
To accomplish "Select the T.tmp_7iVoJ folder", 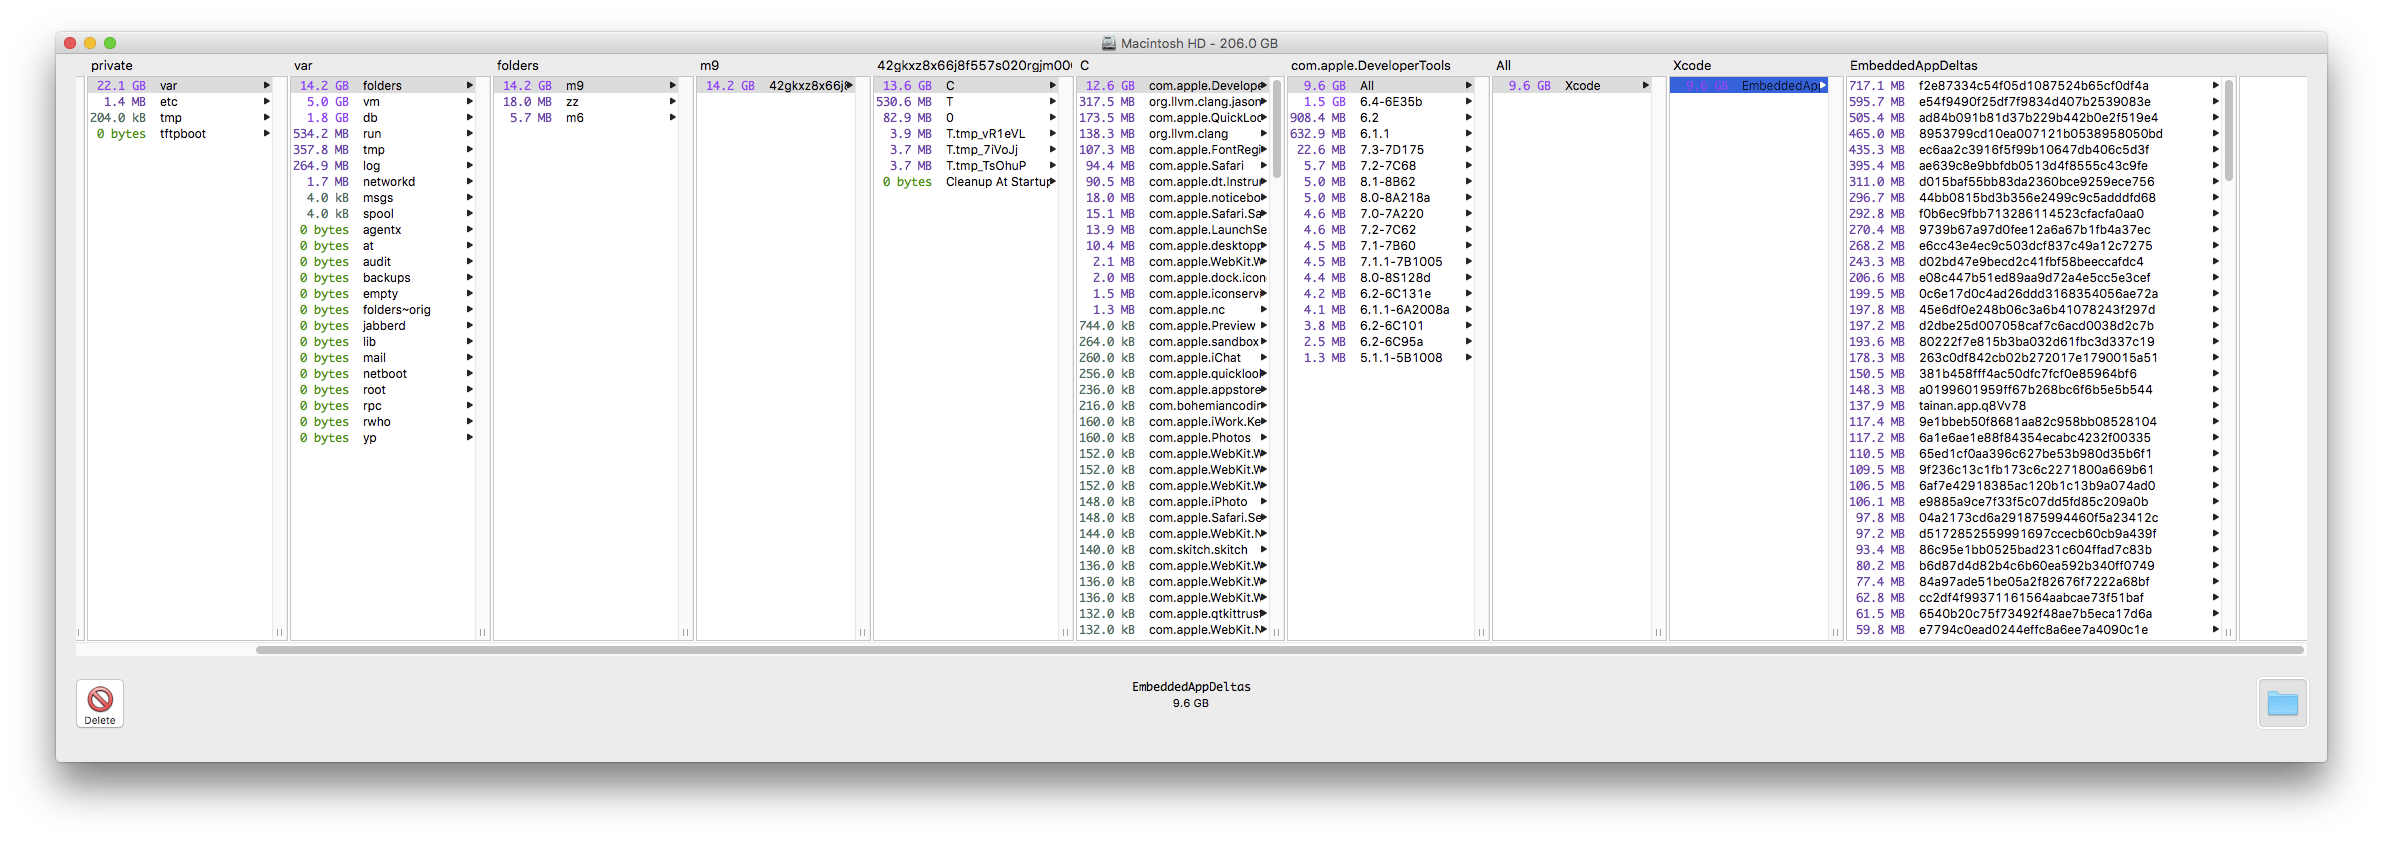I will [981, 150].
